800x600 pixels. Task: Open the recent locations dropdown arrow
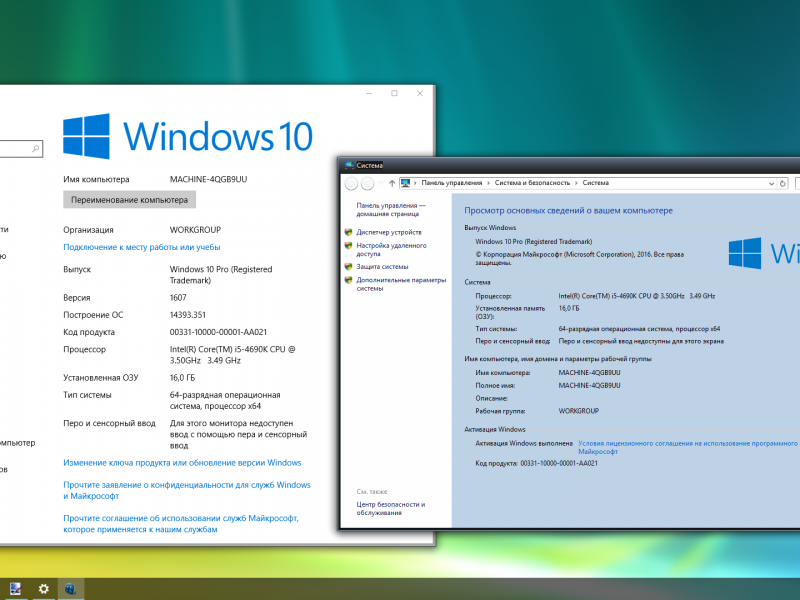[381, 183]
